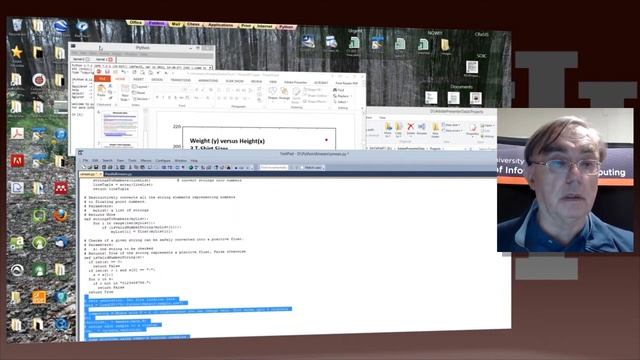Open the FILE tab in PowerPoint
This screenshot has height=360, width=640.
[x=102, y=79]
